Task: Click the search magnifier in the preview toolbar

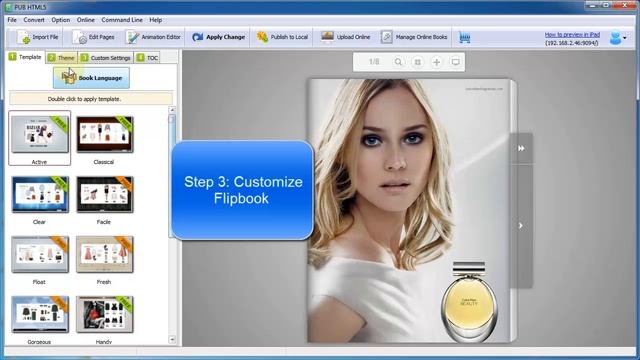Action: (x=398, y=62)
